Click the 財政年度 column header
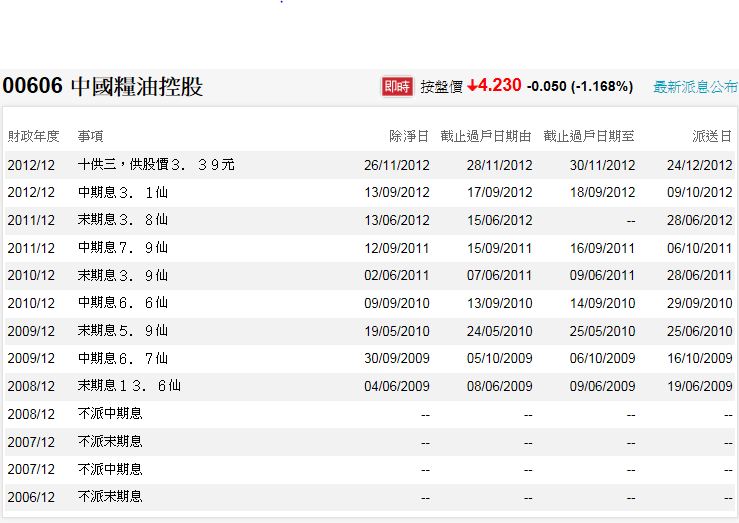739x523 pixels. [x=34, y=136]
